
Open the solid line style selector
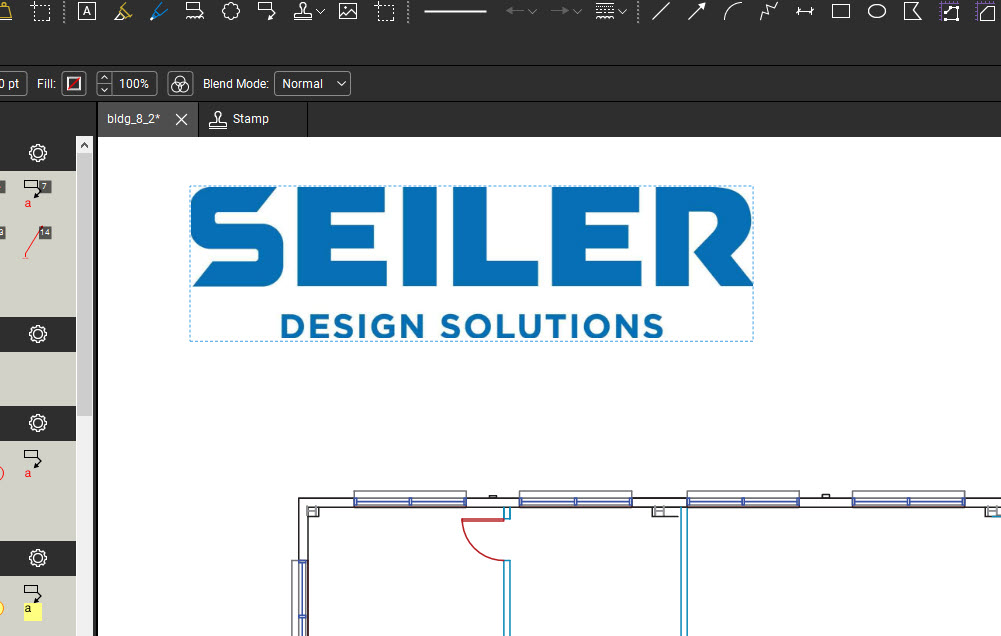tap(455, 11)
